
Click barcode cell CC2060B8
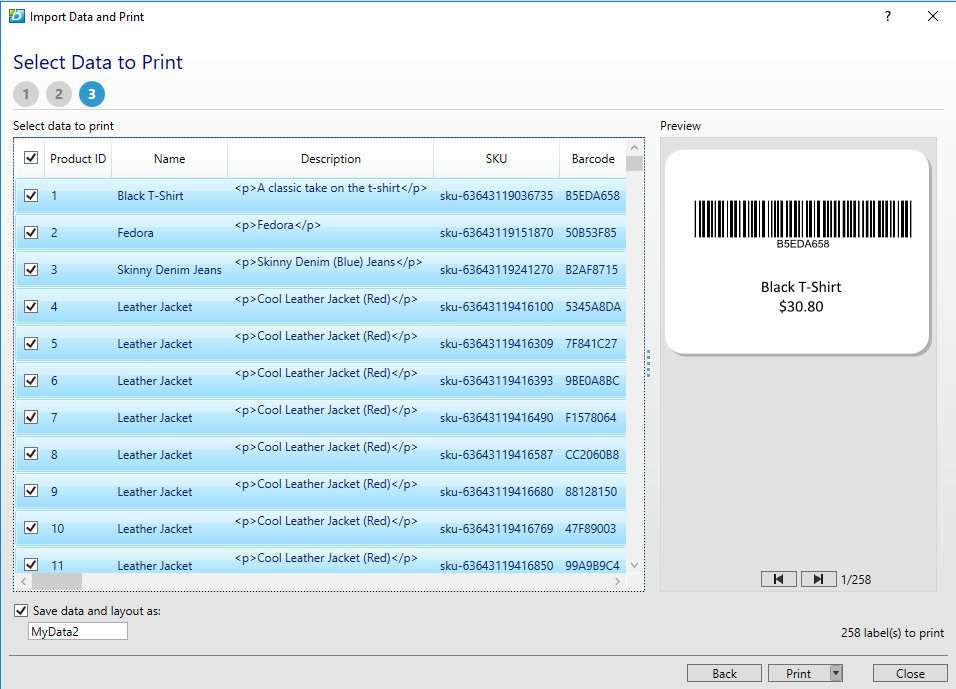(x=592, y=455)
